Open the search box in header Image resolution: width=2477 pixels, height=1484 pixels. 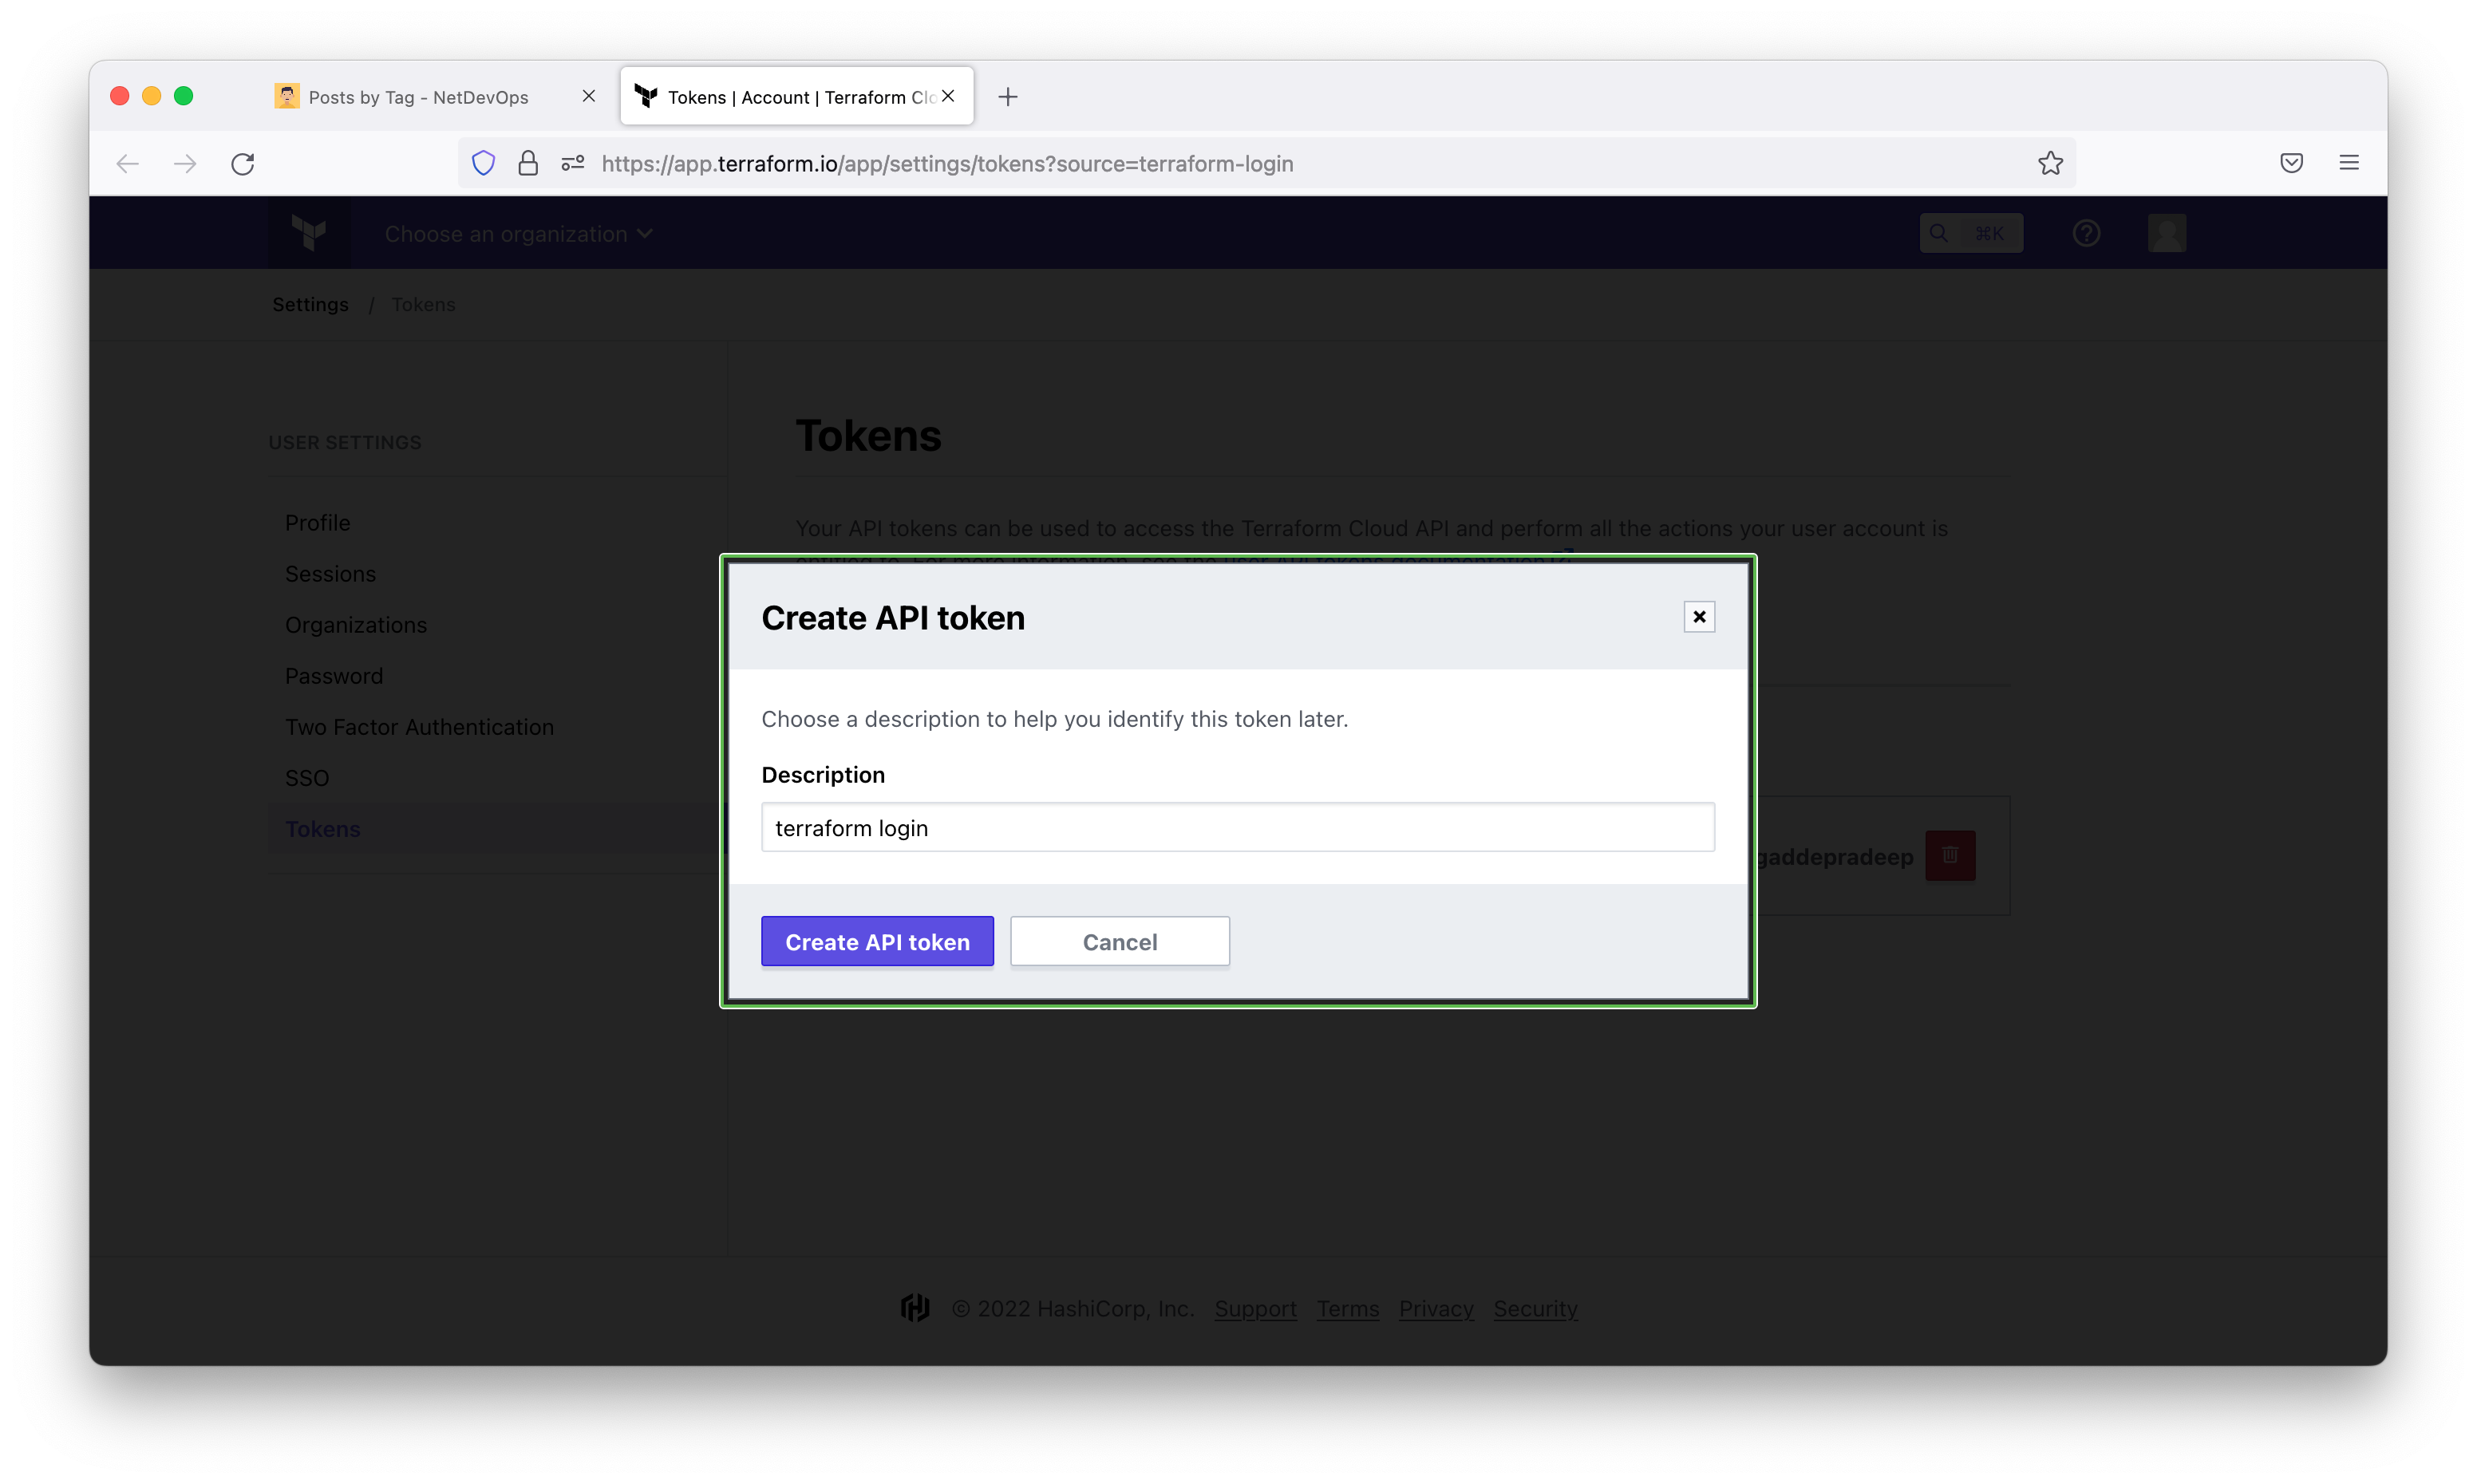(1970, 233)
